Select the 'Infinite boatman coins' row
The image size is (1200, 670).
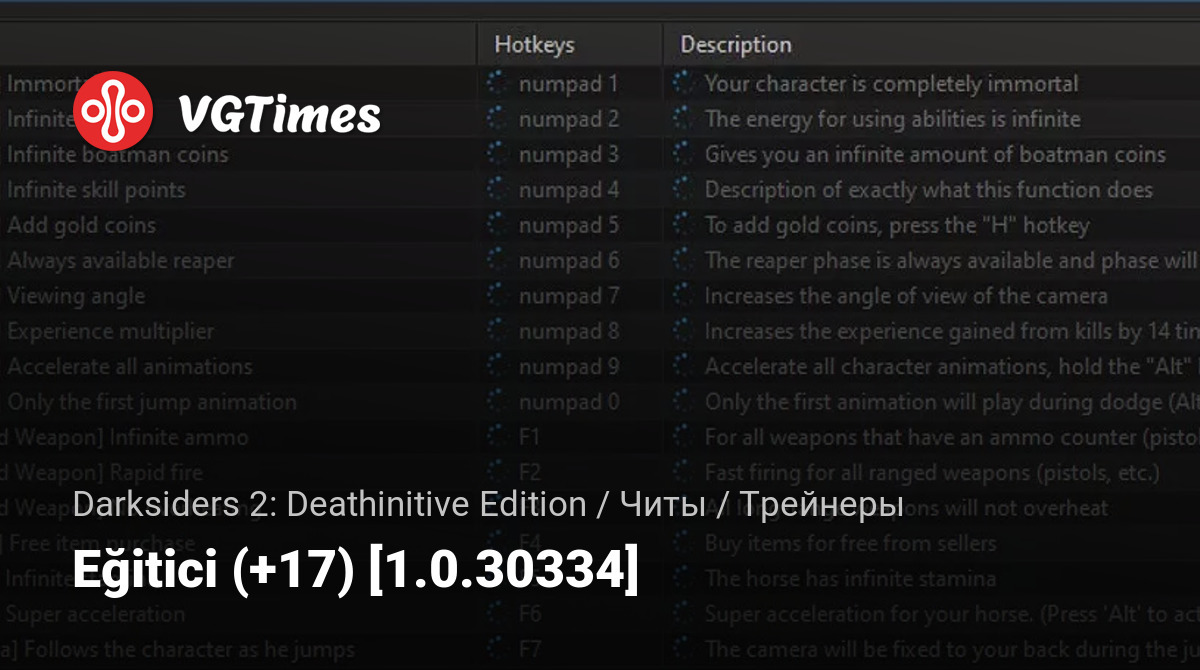[118, 155]
